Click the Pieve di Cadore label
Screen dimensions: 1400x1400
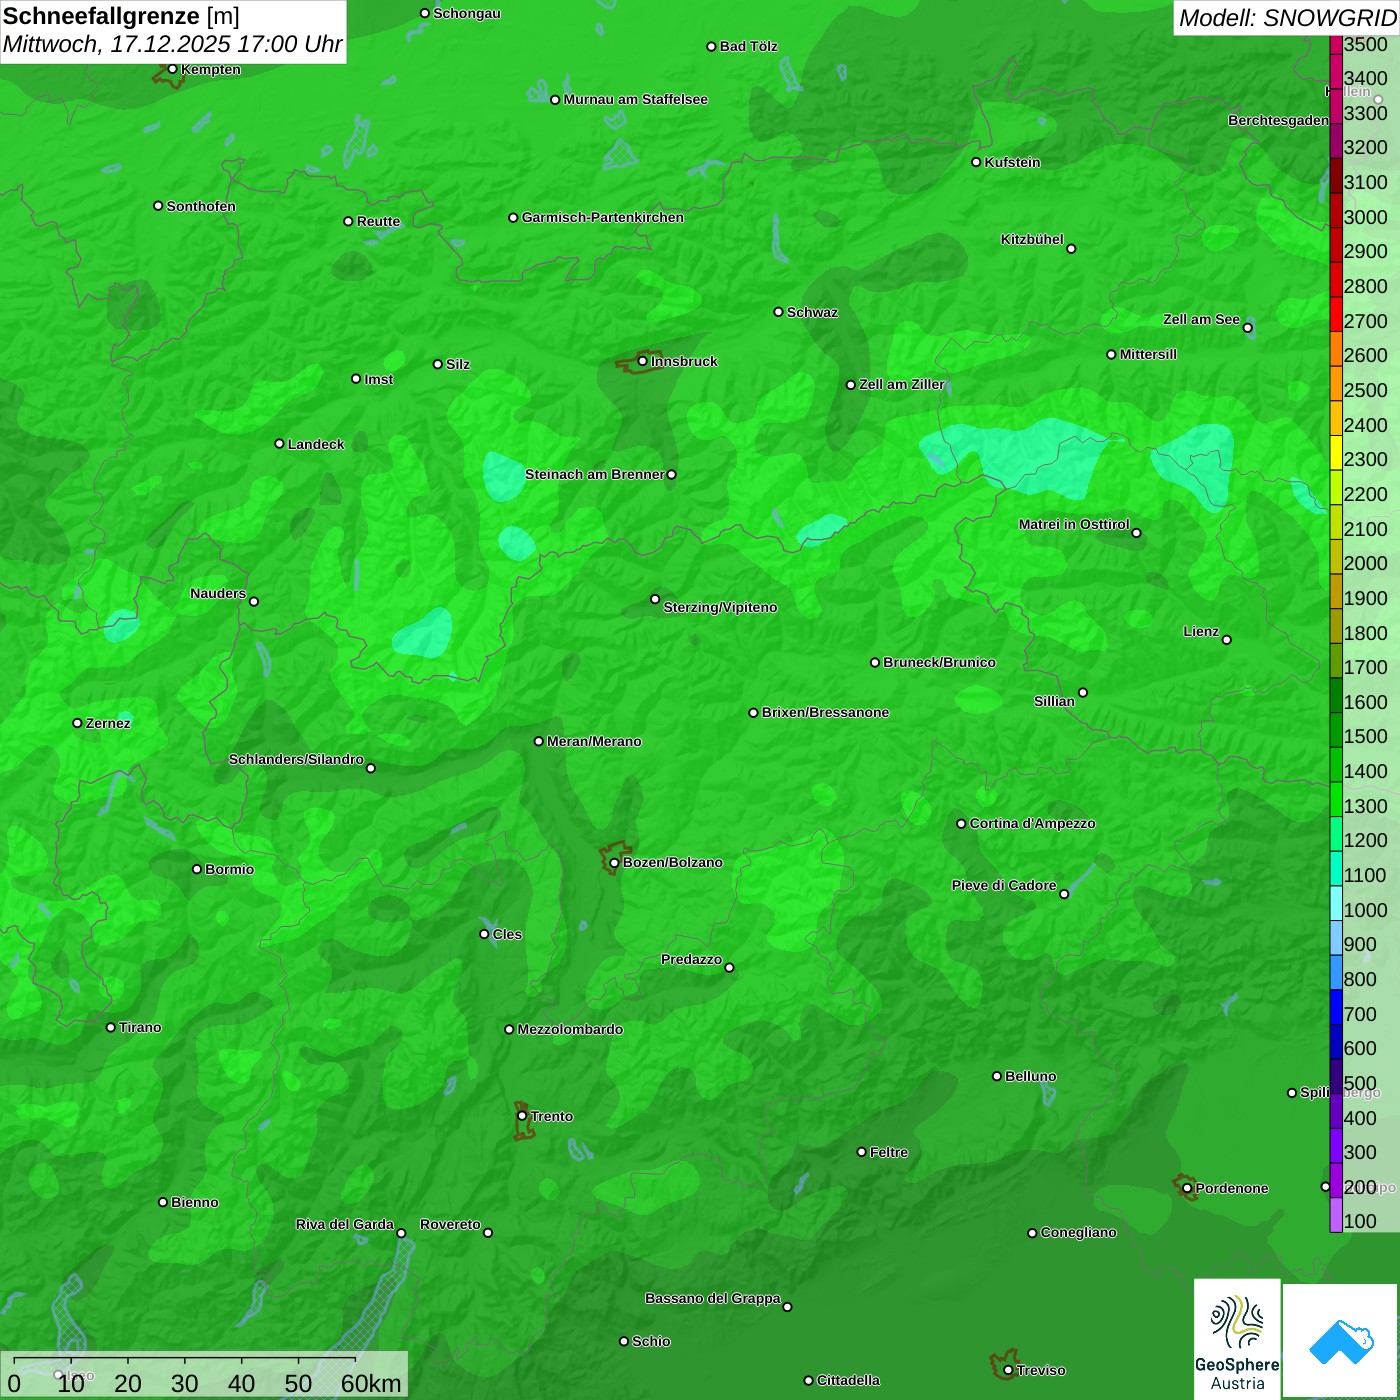[x=1004, y=885]
